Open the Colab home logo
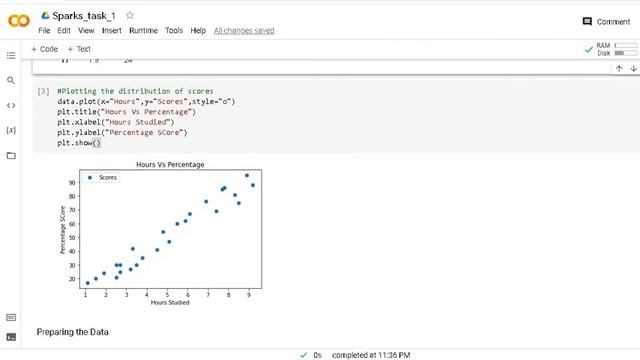This screenshot has height=360, width=640. pos(19,21)
